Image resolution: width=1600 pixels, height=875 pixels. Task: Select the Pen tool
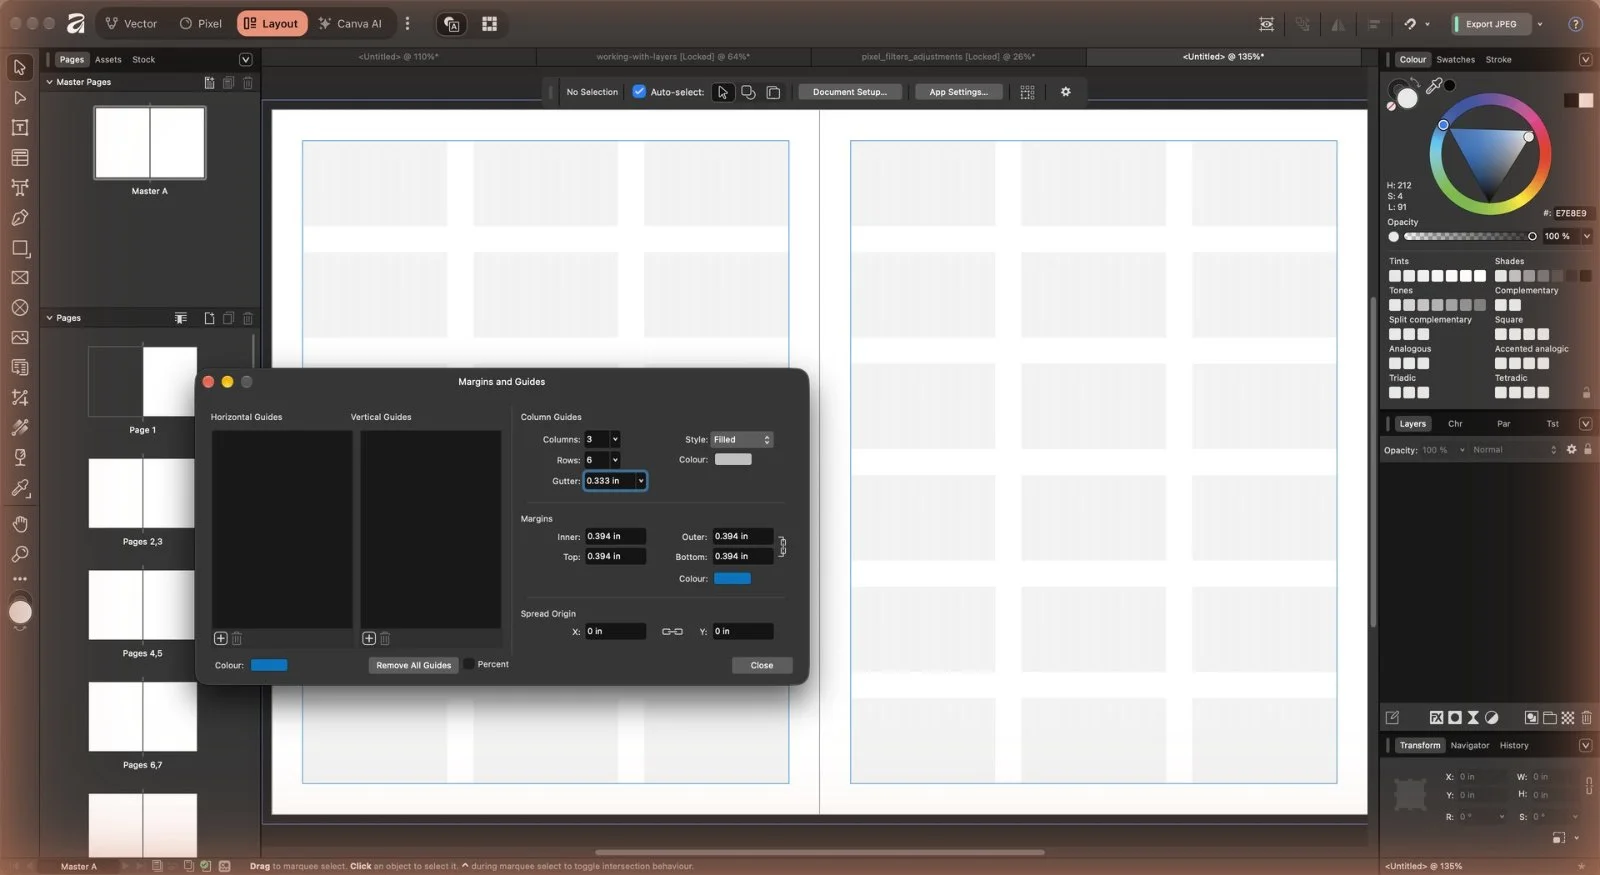[x=19, y=217]
